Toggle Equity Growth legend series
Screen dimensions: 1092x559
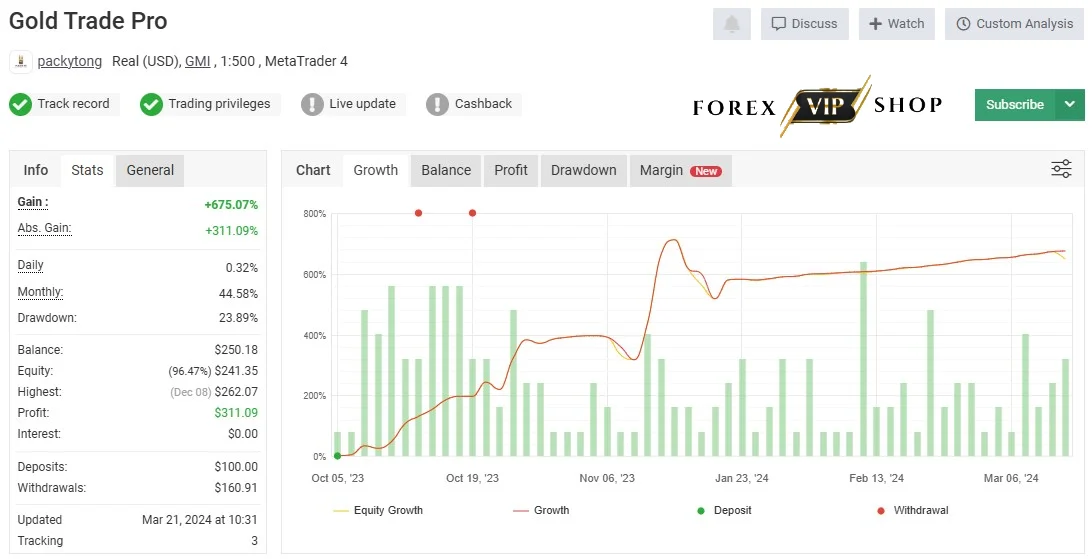click(378, 510)
